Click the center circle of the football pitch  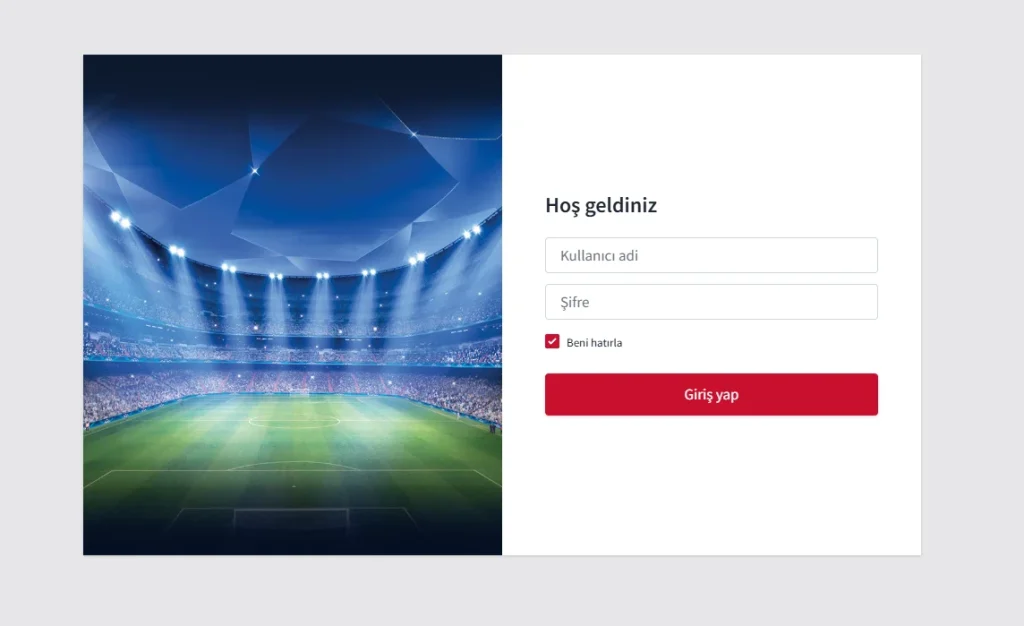(293, 421)
